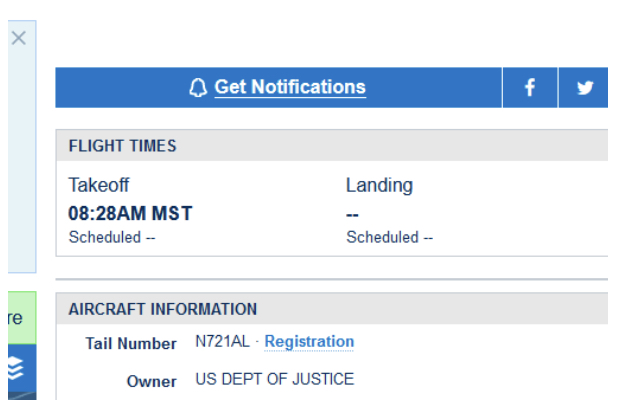Click the bell notification icon
Screen dimensions: 628x413
[x=197, y=88]
